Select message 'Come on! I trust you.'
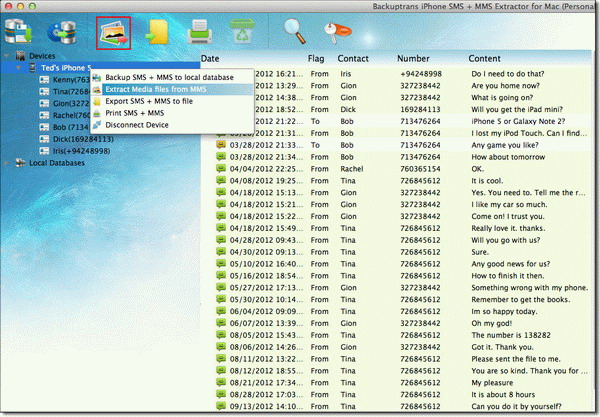Screen dimensions: 600x417 507,216
